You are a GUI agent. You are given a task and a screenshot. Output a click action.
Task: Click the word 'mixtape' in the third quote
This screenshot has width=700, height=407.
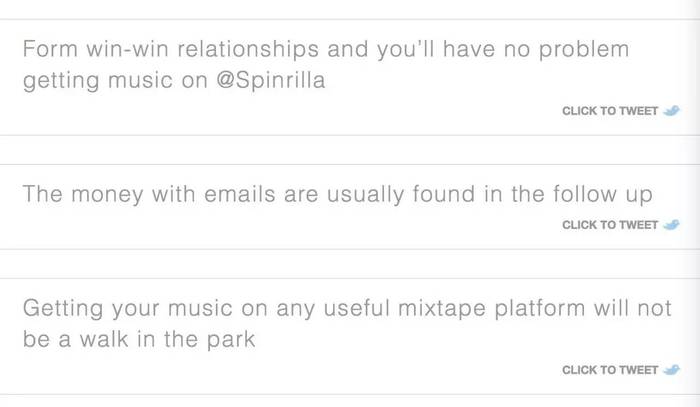click(442, 309)
